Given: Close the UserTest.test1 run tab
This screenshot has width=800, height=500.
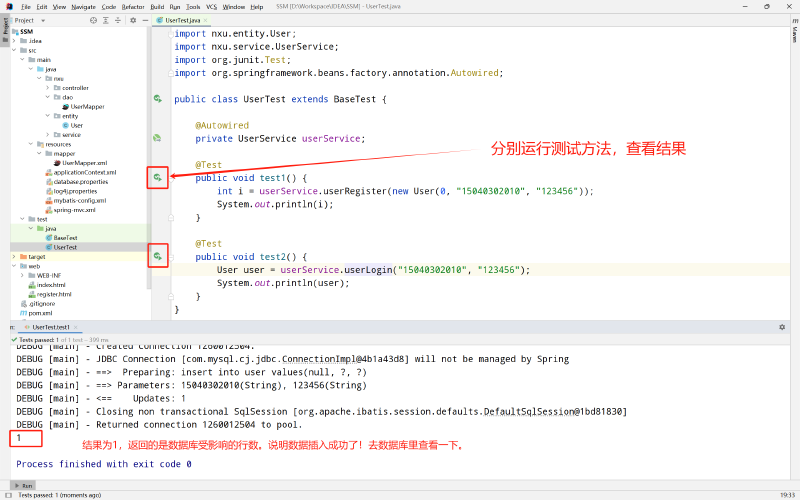Looking at the screenshot, I should point(76,327).
